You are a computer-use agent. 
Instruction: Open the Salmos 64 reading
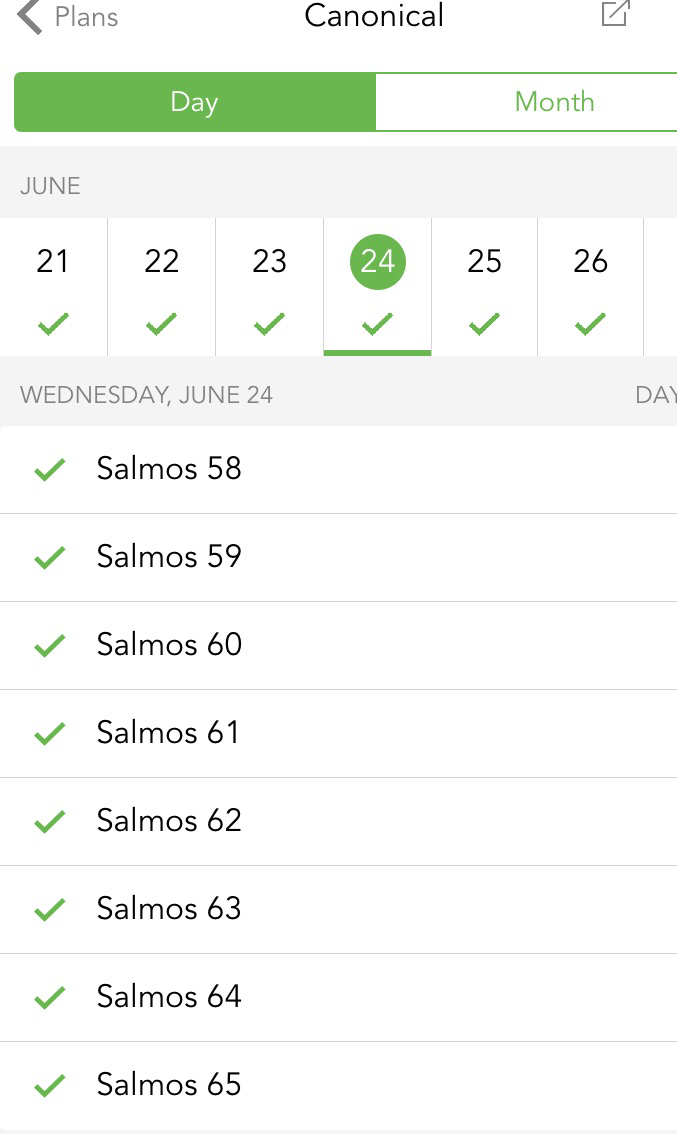coord(169,997)
